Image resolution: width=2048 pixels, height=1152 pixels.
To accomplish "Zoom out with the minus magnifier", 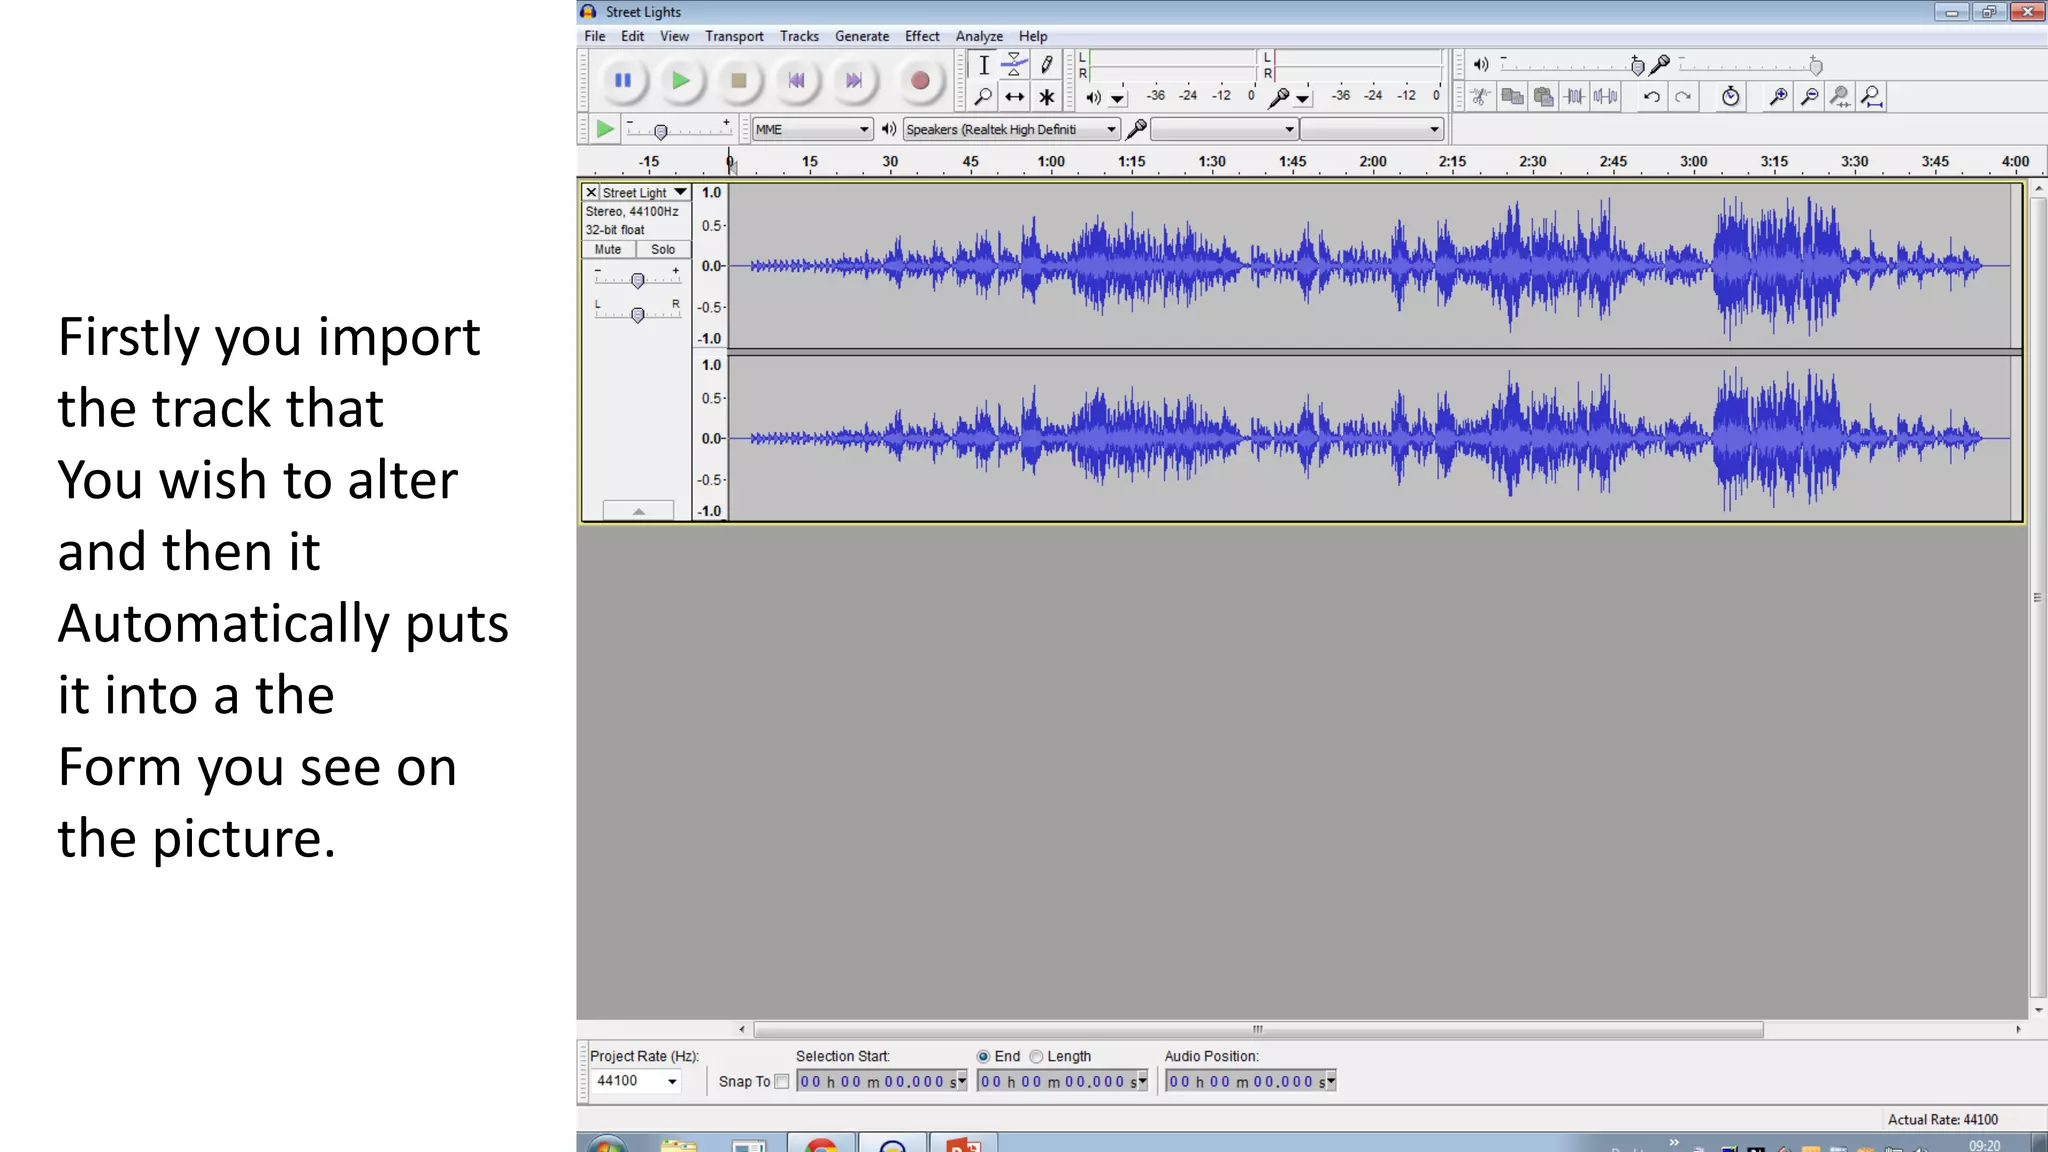I will pos(1809,97).
